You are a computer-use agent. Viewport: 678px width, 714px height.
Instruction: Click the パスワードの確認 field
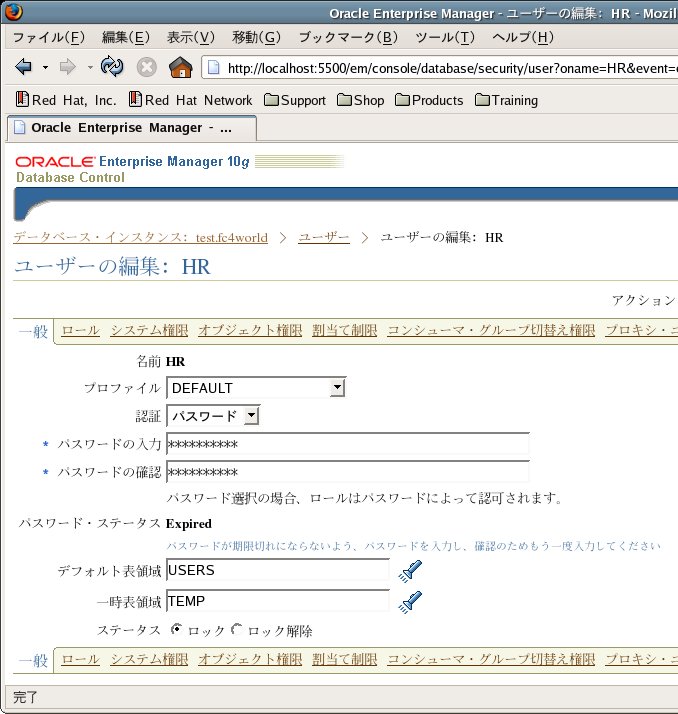(x=348, y=472)
